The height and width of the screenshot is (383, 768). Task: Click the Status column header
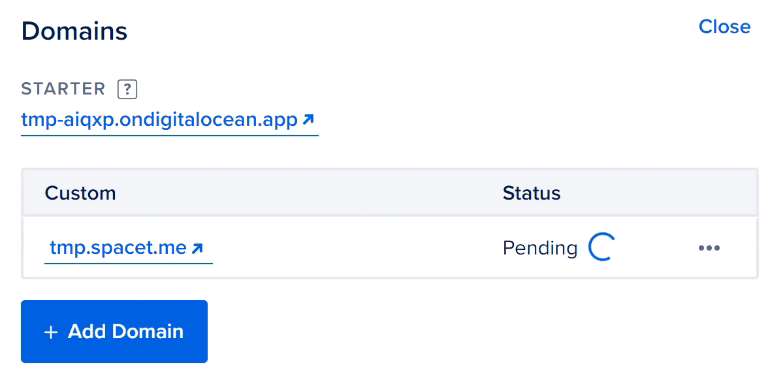pos(531,193)
